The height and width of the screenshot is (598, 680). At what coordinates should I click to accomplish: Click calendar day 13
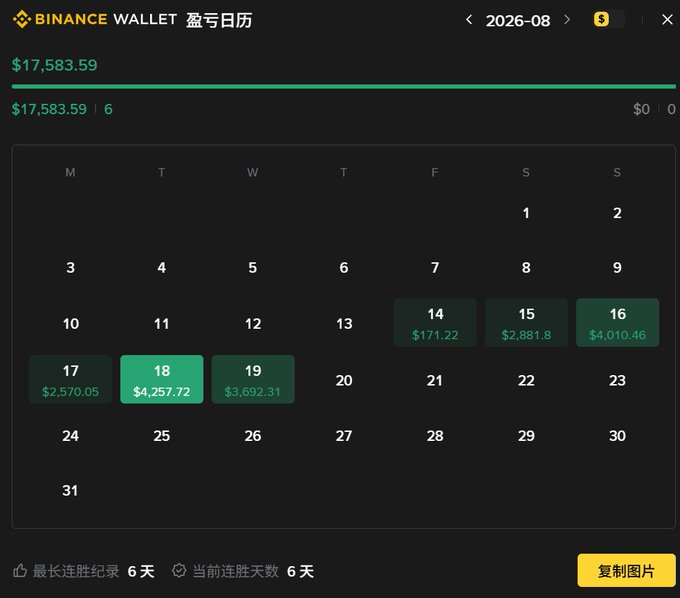click(x=344, y=324)
